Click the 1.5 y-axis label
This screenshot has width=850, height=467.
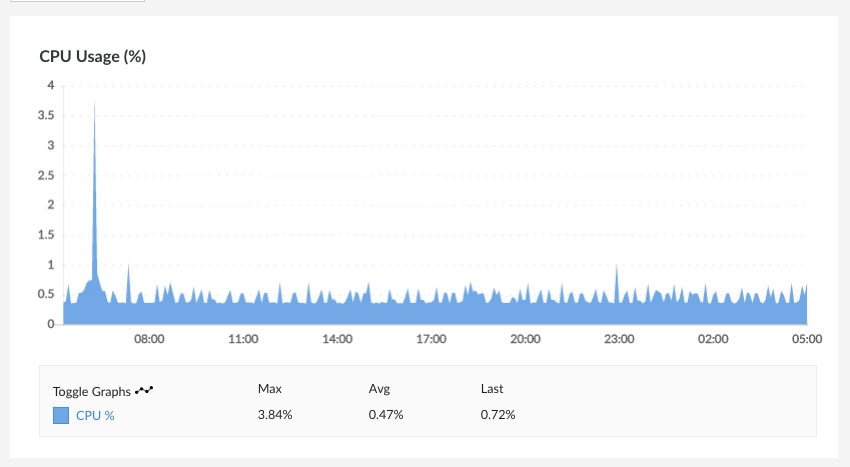tap(46, 235)
